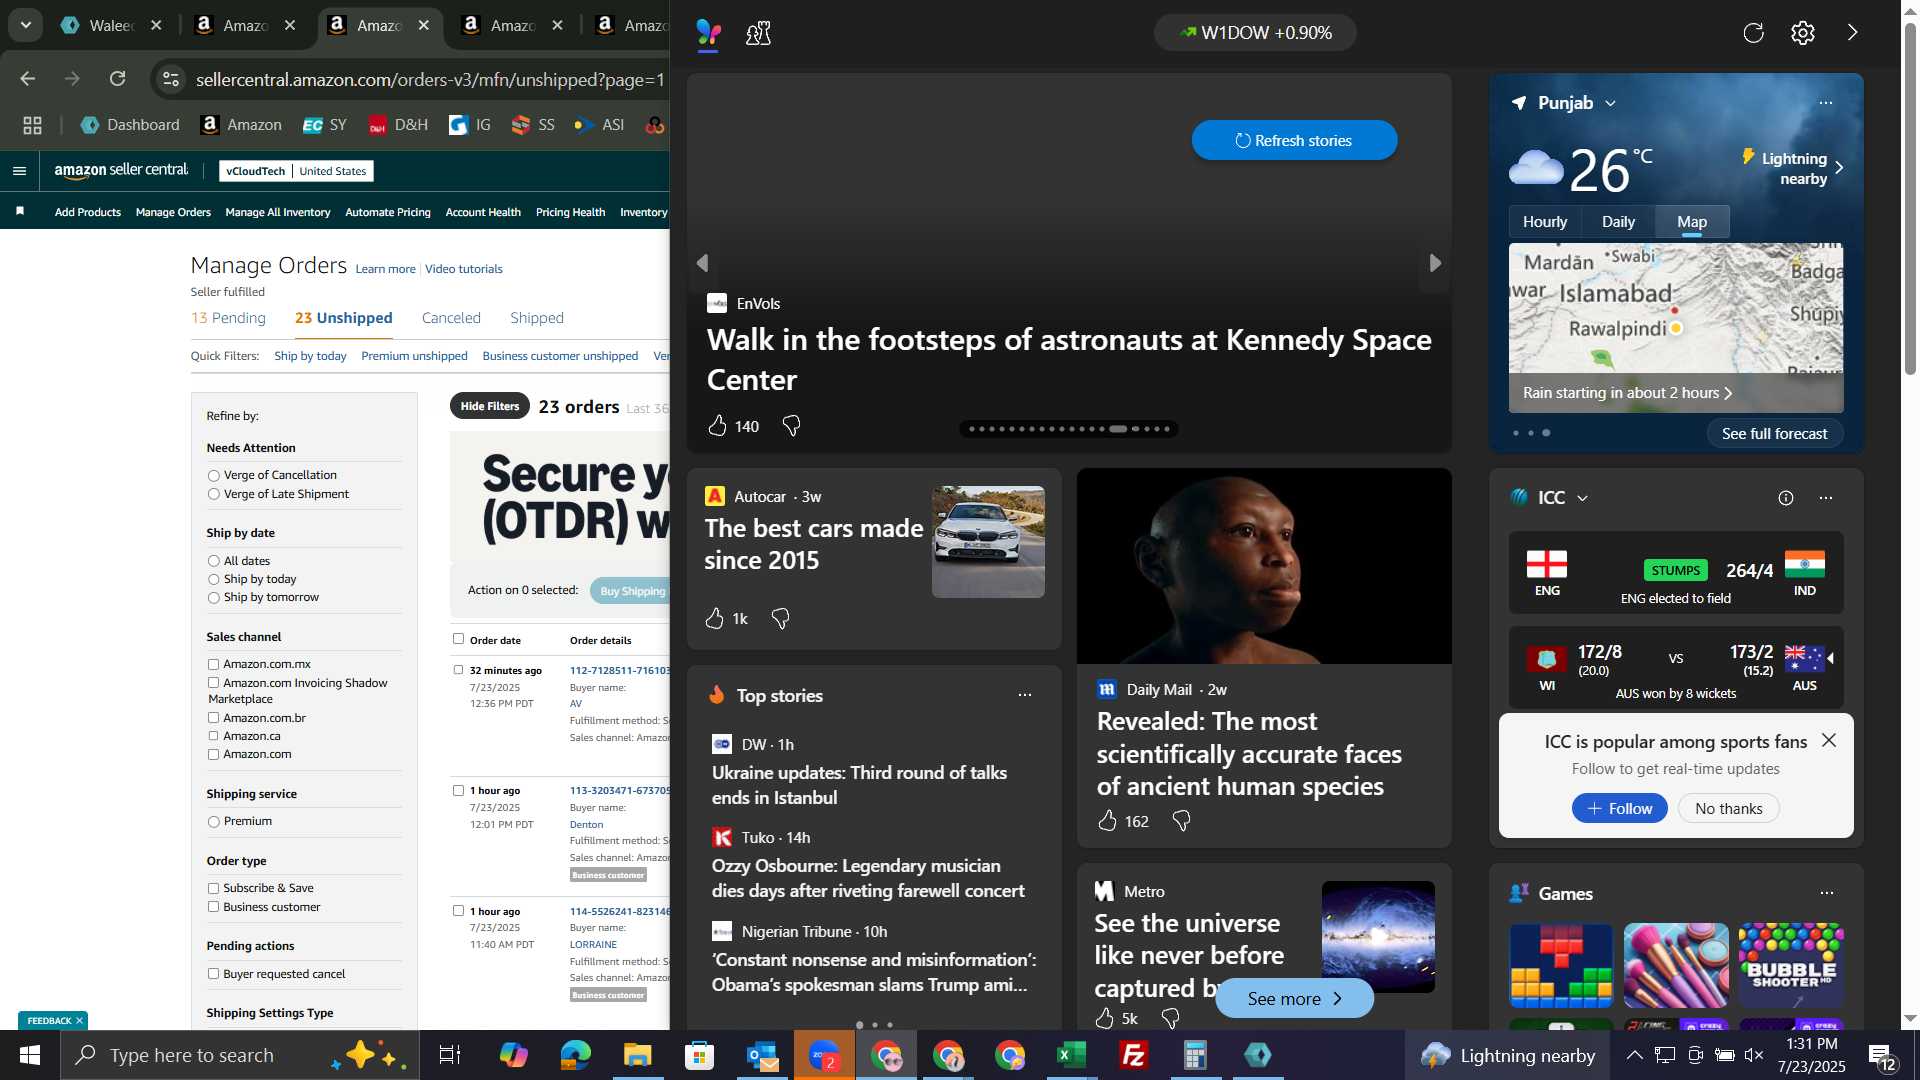Expand the Punjab location dropdown

coord(1610,104)
